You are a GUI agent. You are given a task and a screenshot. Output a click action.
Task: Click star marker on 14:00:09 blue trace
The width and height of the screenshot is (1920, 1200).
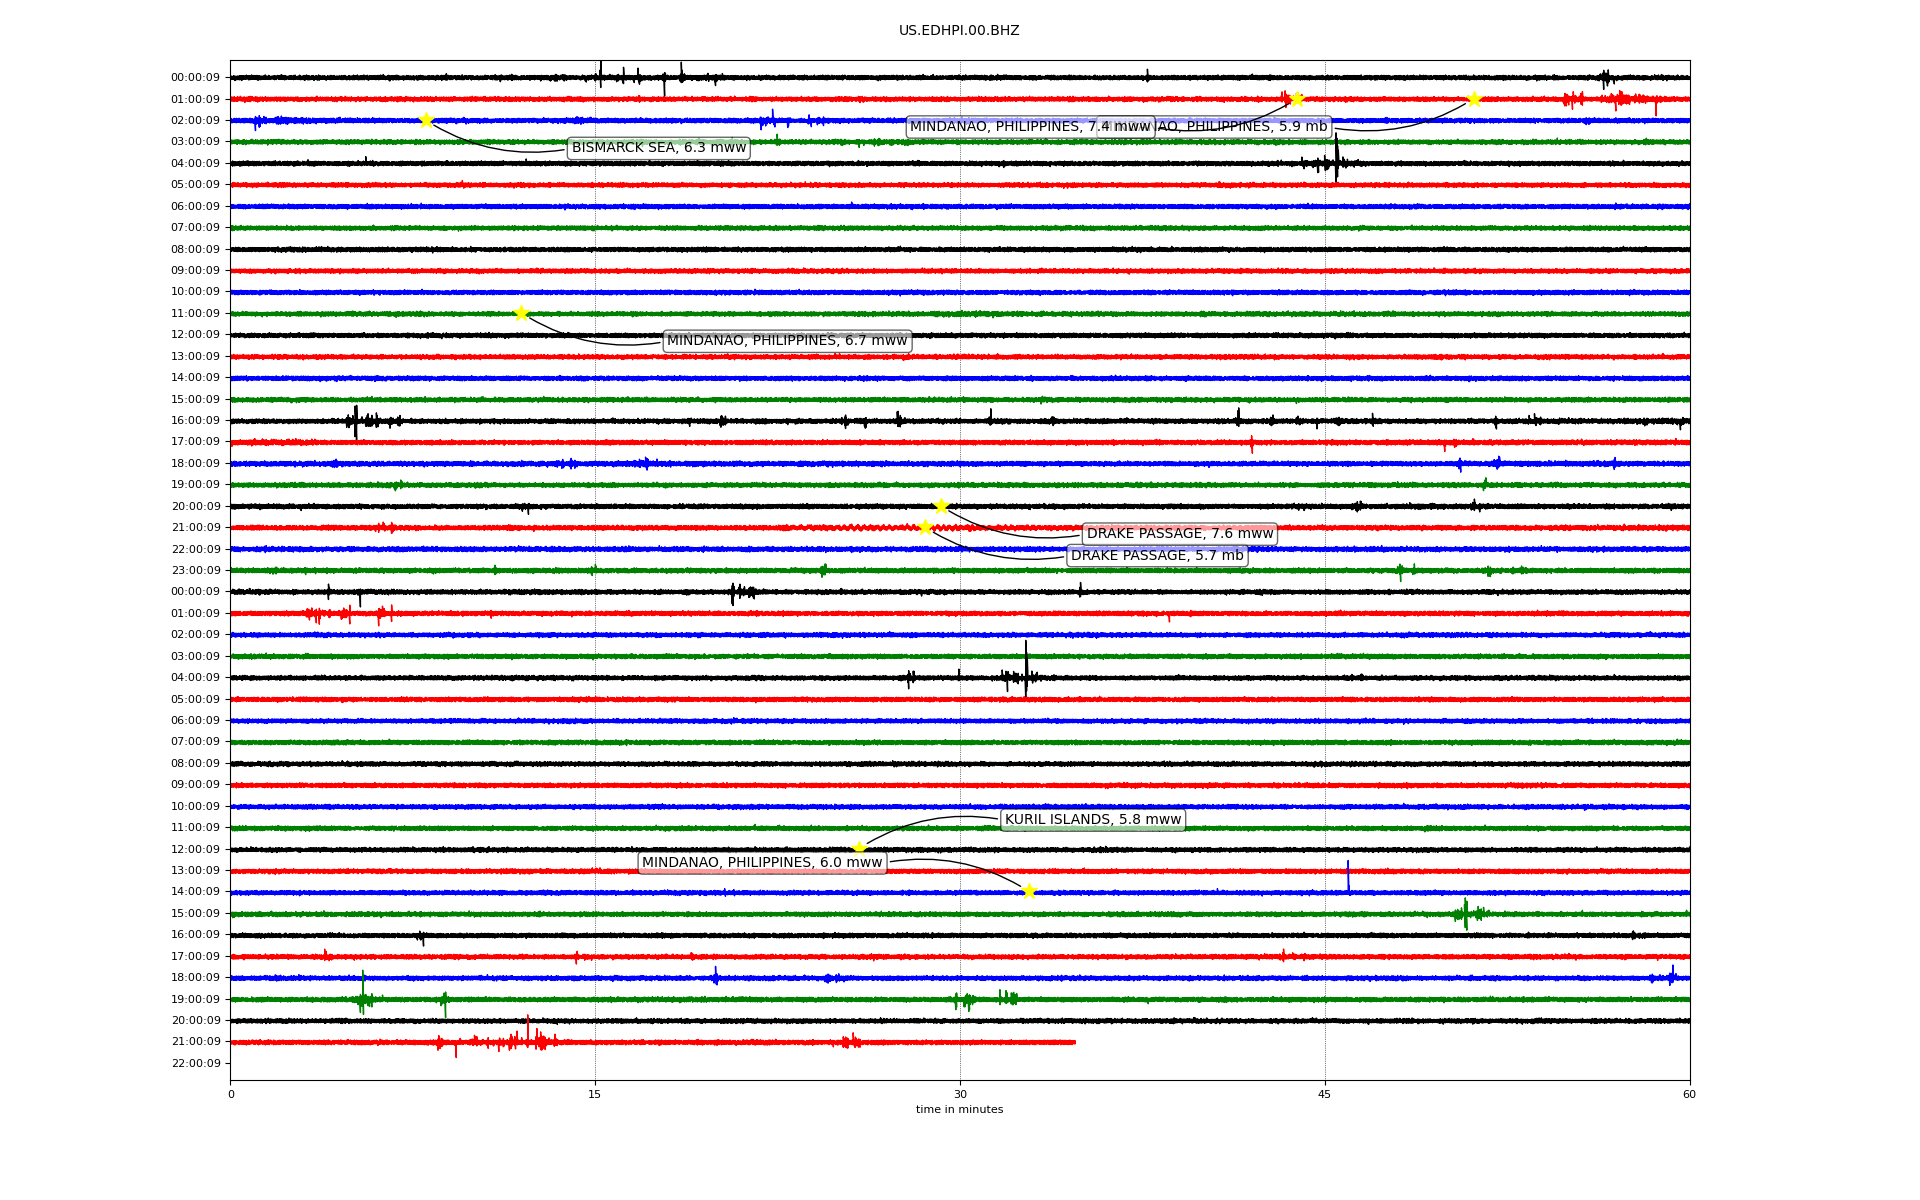pos(1029,891)
